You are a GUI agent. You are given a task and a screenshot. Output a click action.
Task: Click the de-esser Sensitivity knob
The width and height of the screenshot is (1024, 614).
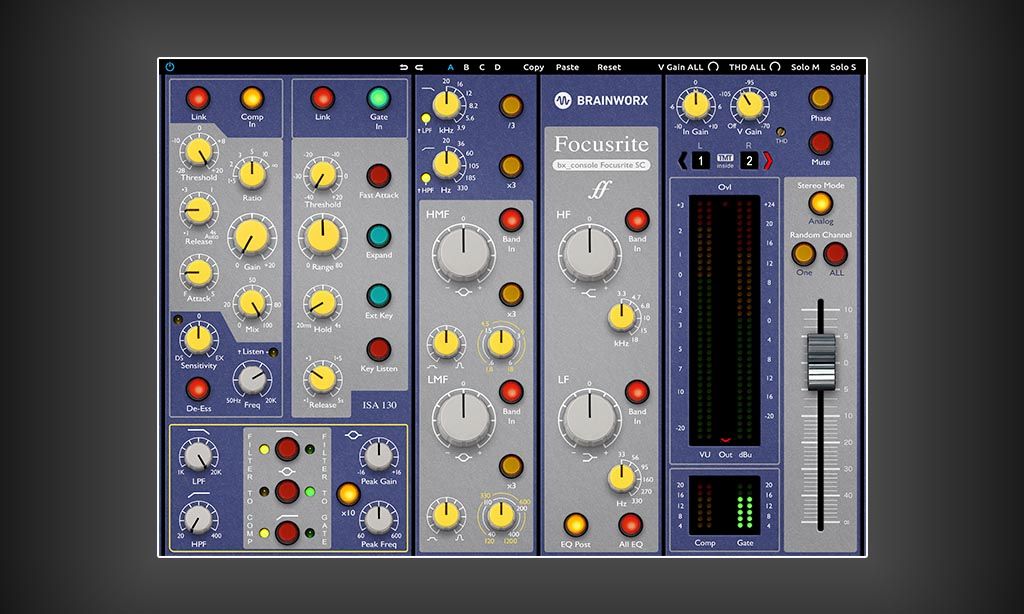198,339
